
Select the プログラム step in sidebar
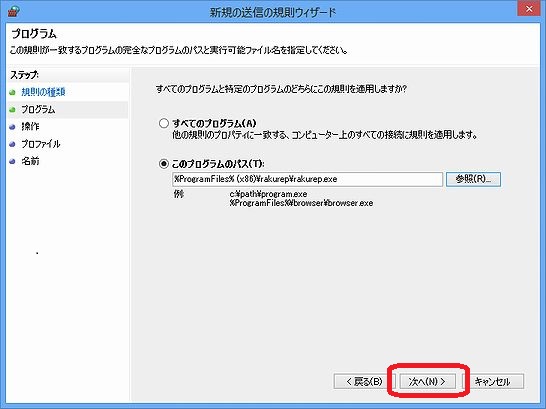click(38, 110)
